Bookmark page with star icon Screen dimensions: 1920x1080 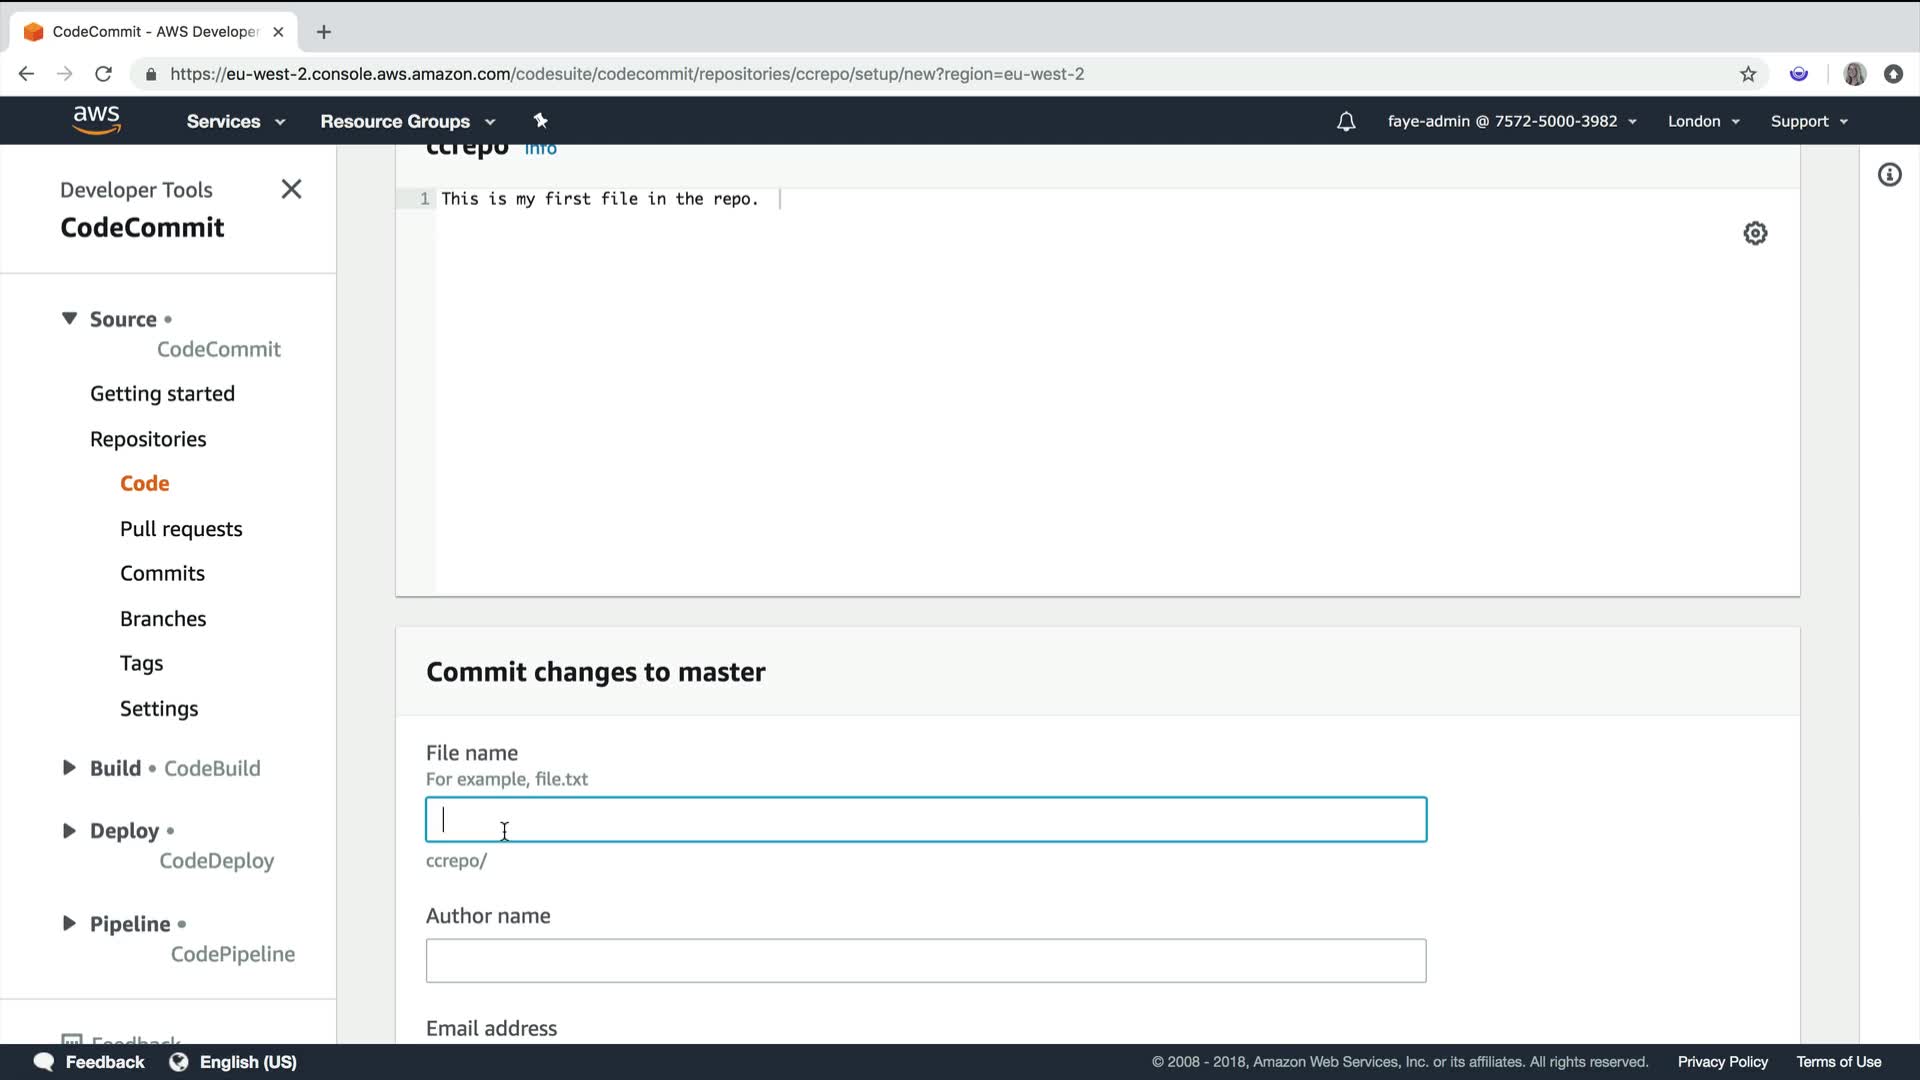(x=1747, y=74)
